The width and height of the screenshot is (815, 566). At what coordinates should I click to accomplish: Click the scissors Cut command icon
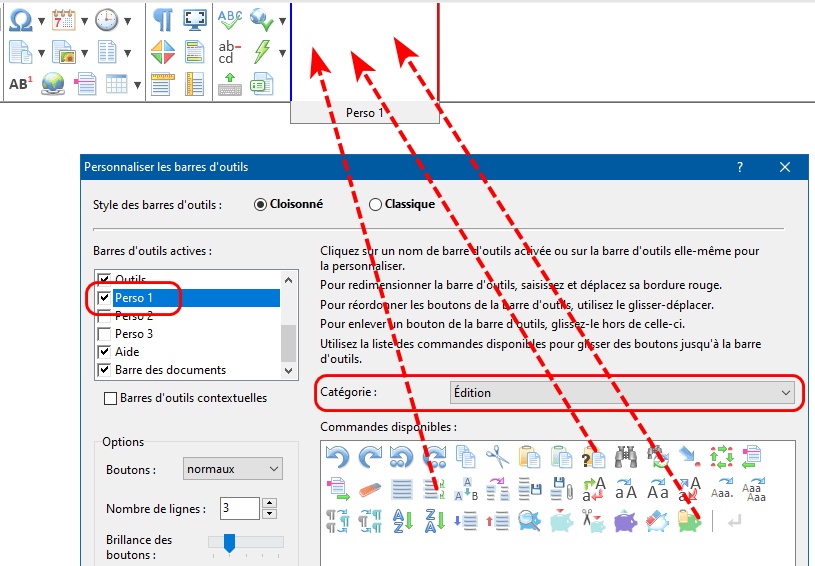pyautogui.click(x=497, y=458)
